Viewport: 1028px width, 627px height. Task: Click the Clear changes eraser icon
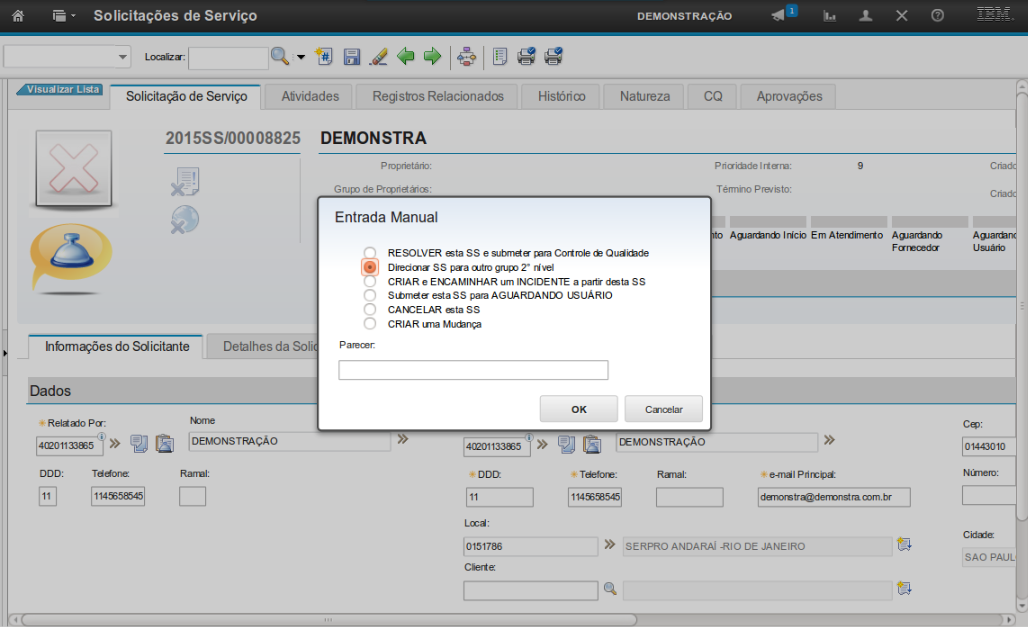coord(378,57)
